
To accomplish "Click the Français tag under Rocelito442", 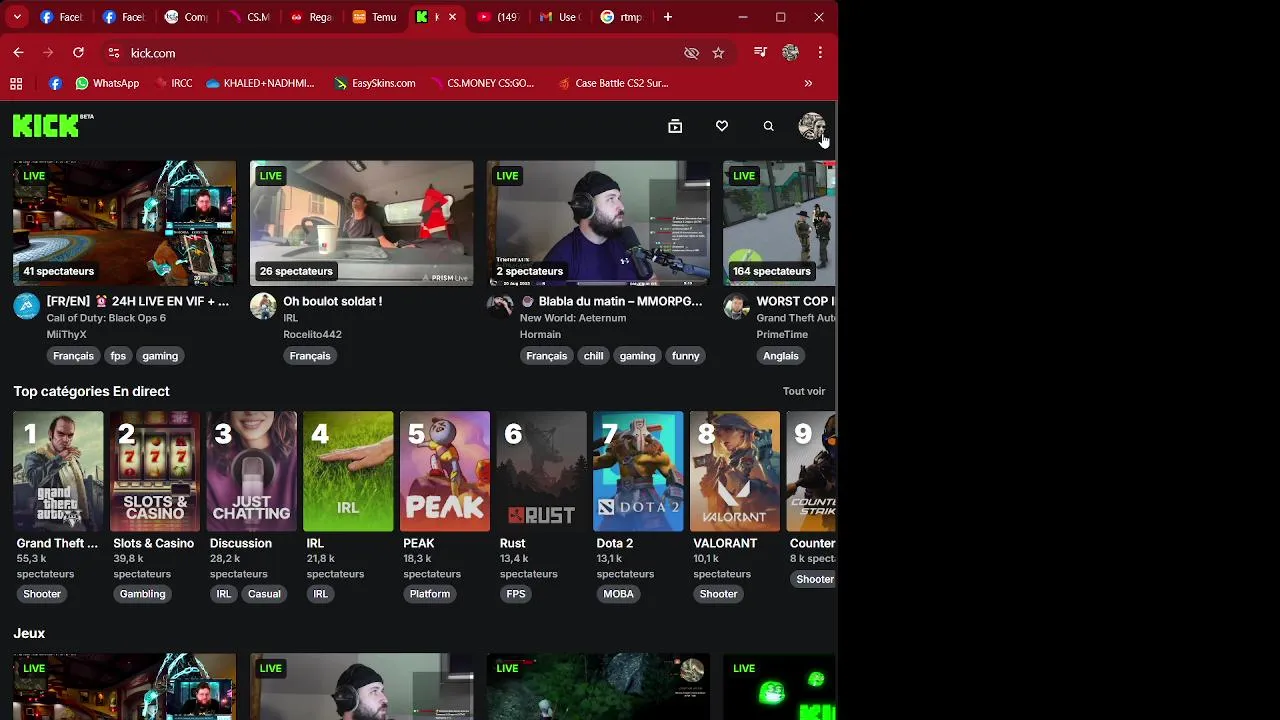I will pos(310,356).
